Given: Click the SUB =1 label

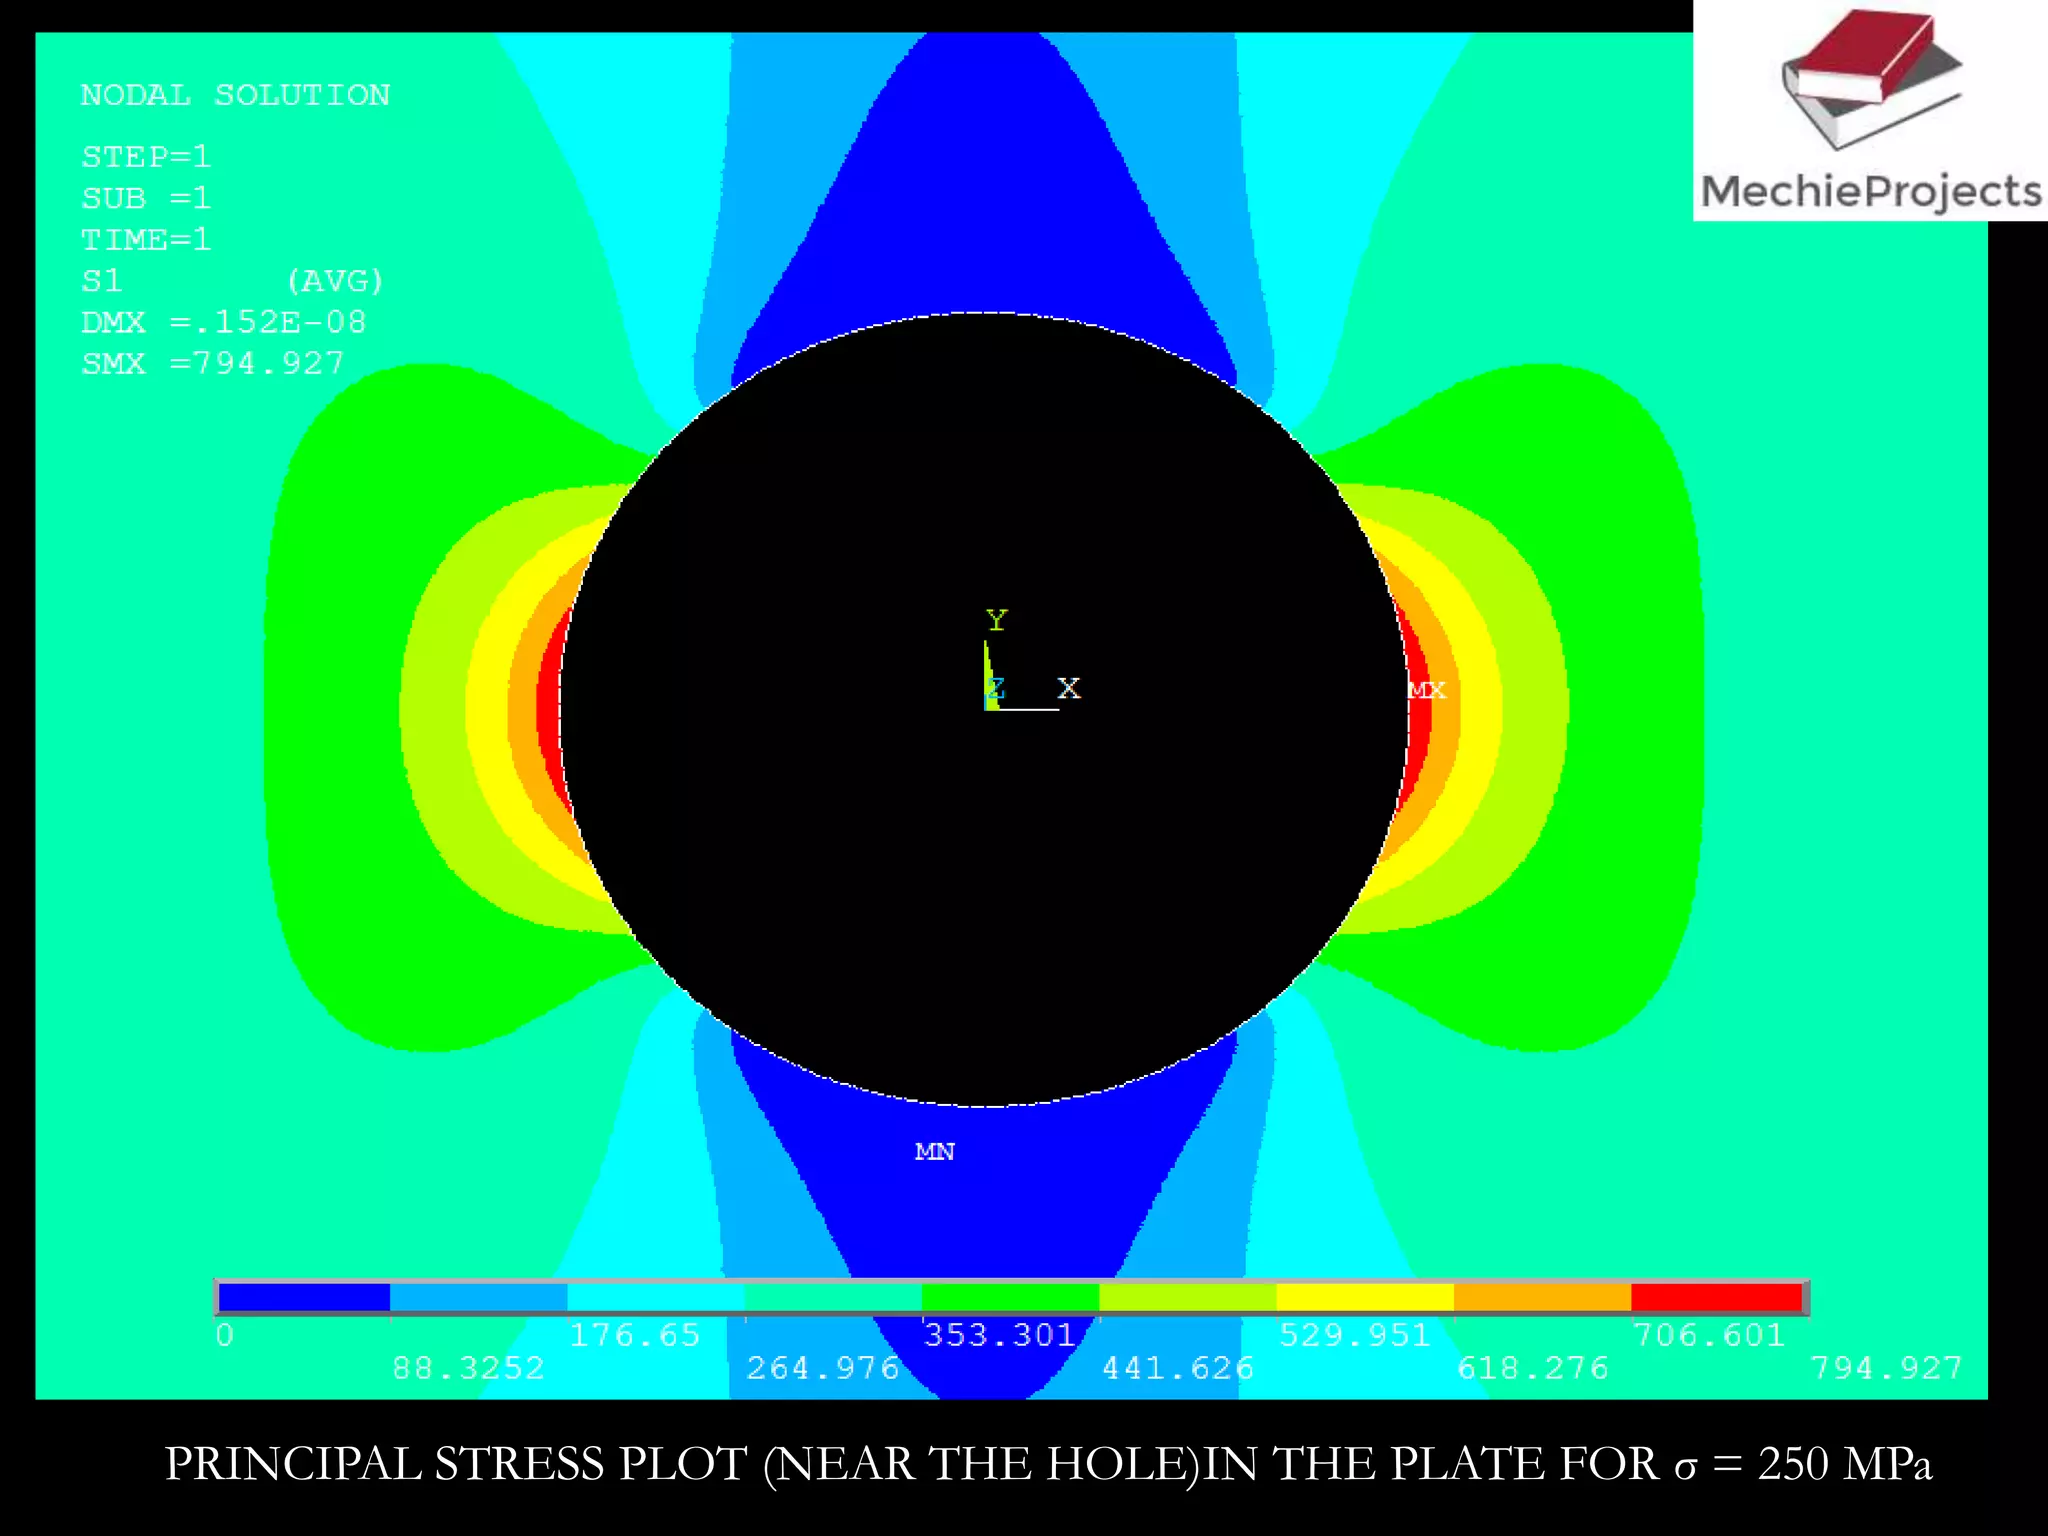Looking at the screenshot, I should [x=146, y=198].
